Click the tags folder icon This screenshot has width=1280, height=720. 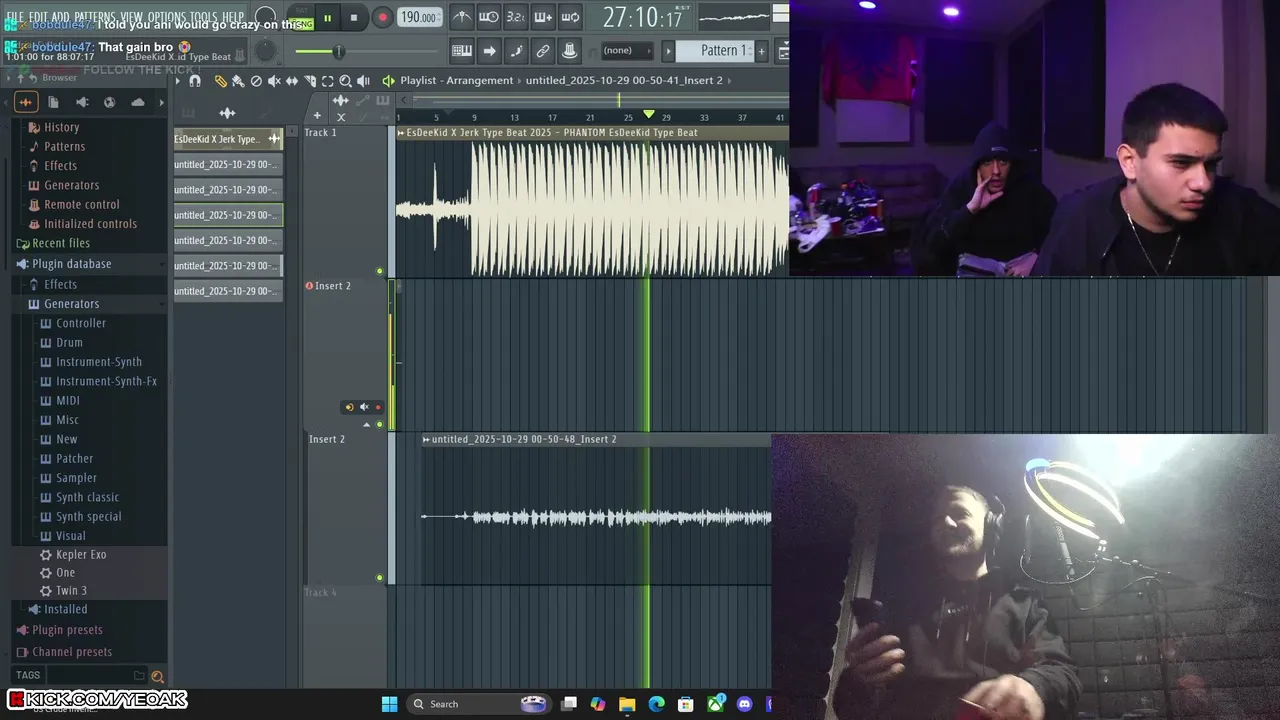(x=139, y=676)
